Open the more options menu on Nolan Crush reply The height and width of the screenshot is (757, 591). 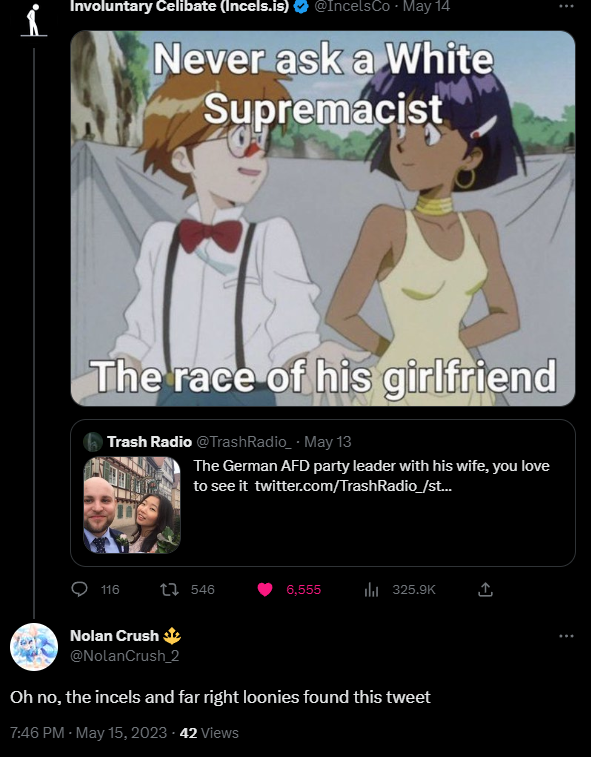click(x=566, y=636)
